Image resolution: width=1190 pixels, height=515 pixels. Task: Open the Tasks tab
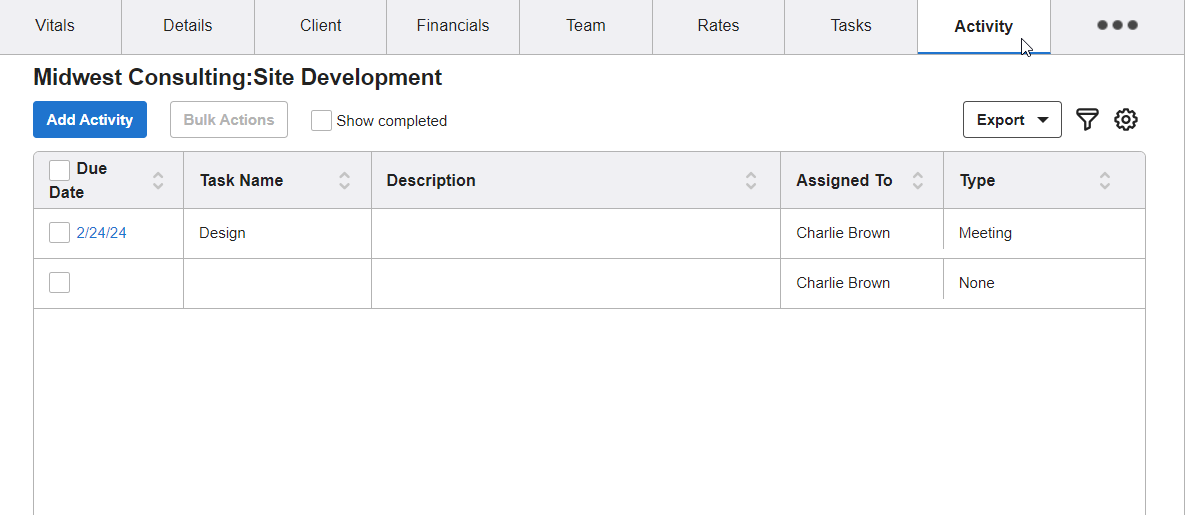pos(851,26)
